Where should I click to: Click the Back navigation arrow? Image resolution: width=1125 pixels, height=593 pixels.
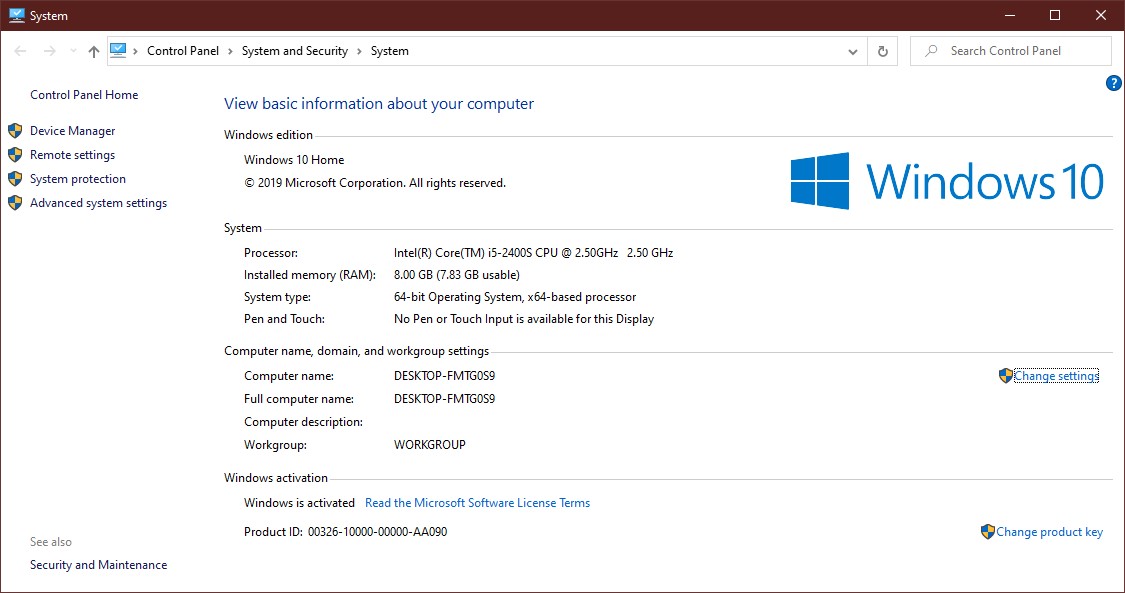point(21,51)
